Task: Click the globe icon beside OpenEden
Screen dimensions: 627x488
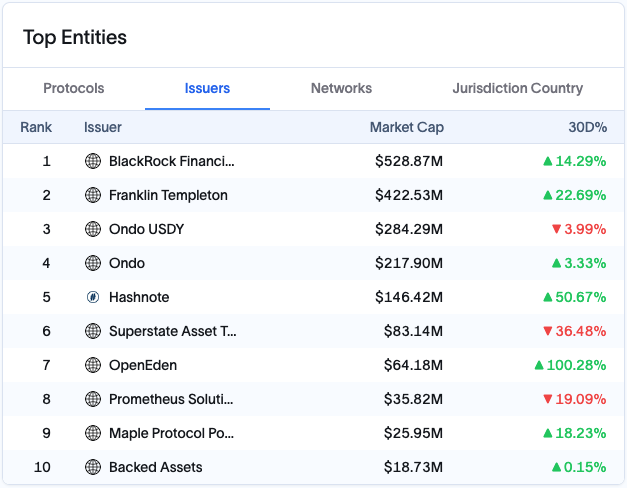Action: tap(93, 365)
